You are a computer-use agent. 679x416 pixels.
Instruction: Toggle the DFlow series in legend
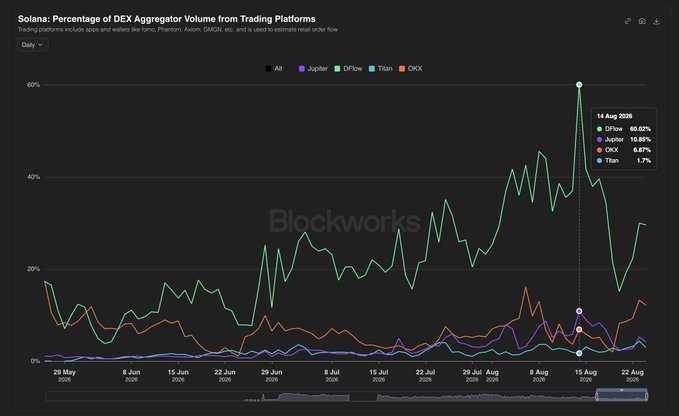[x=348, y=68]
